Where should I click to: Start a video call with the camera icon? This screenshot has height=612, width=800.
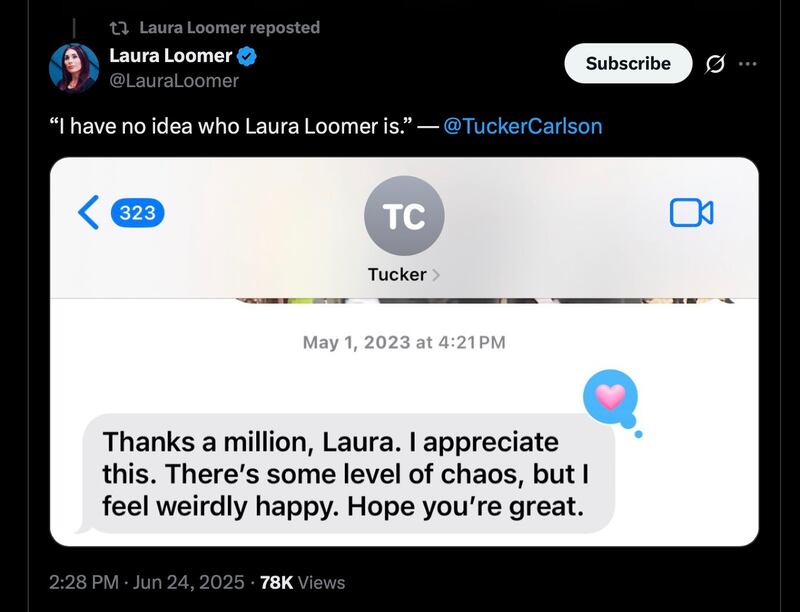(691, 212)
